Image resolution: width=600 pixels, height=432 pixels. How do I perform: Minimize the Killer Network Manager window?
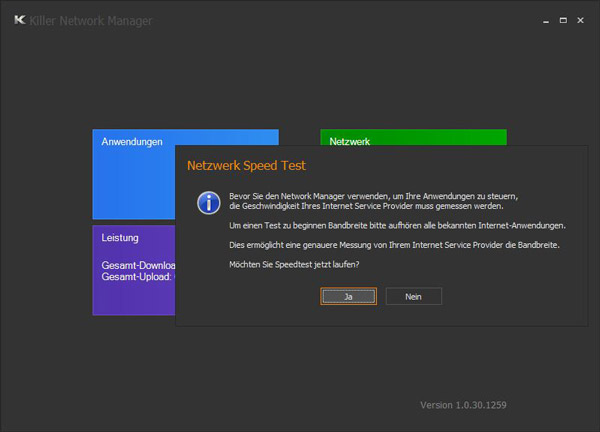point(546,21)
